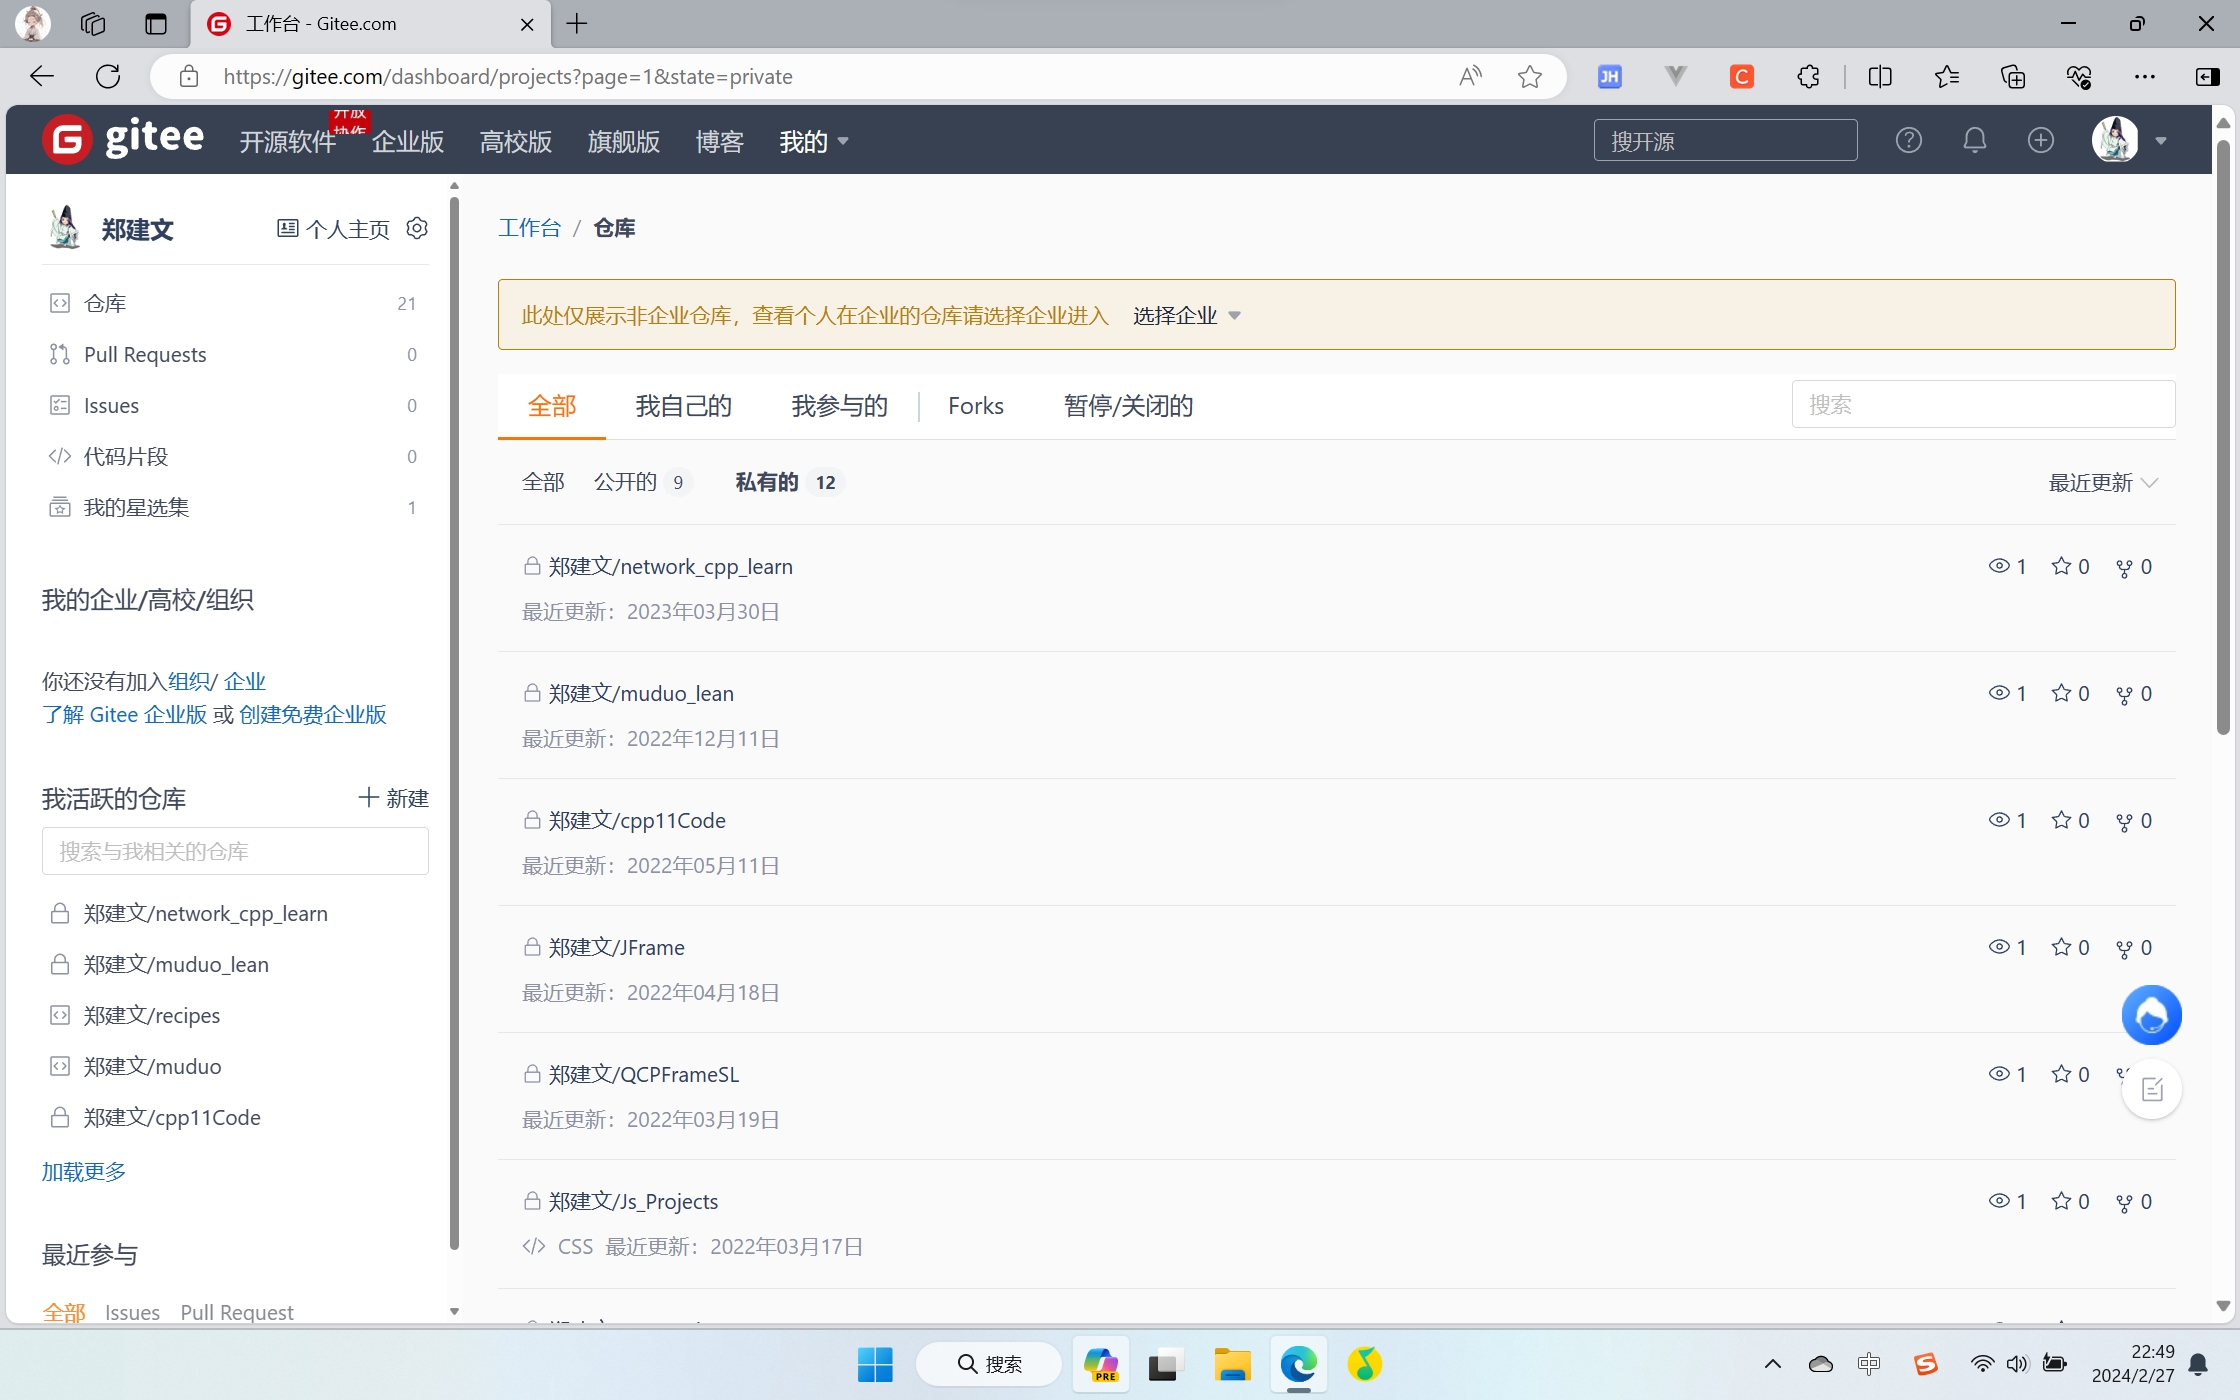Show hidden icons in system tray
This screenshot has height=1400, width=2240.
[x=1772, y=1364]
